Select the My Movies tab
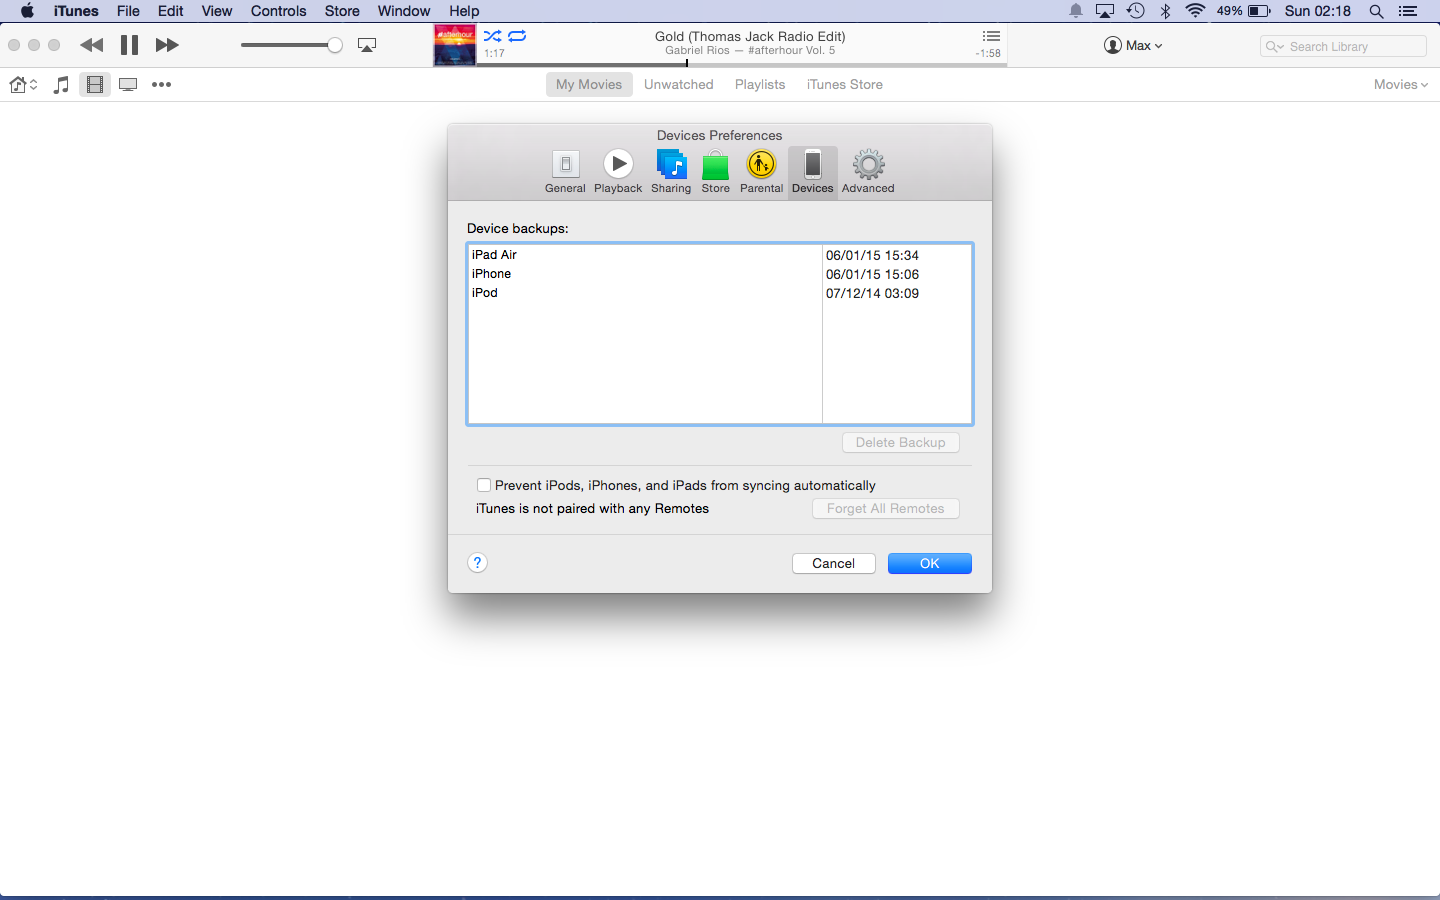The image size is (1440, 900). tap(589, 85)
